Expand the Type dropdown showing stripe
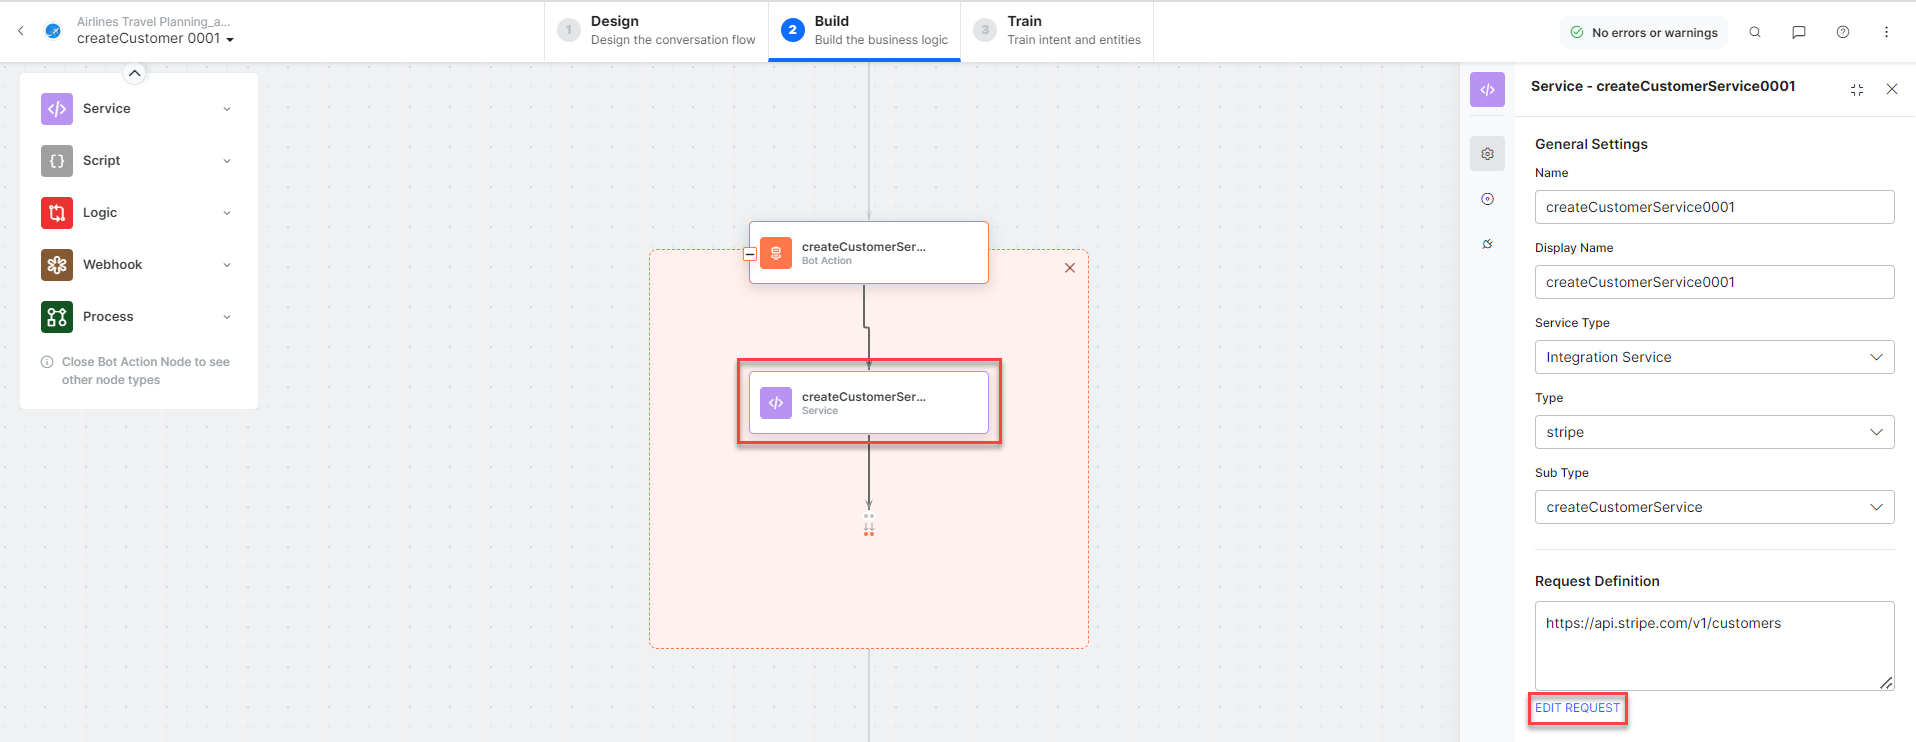 (x=1714, y=432)
